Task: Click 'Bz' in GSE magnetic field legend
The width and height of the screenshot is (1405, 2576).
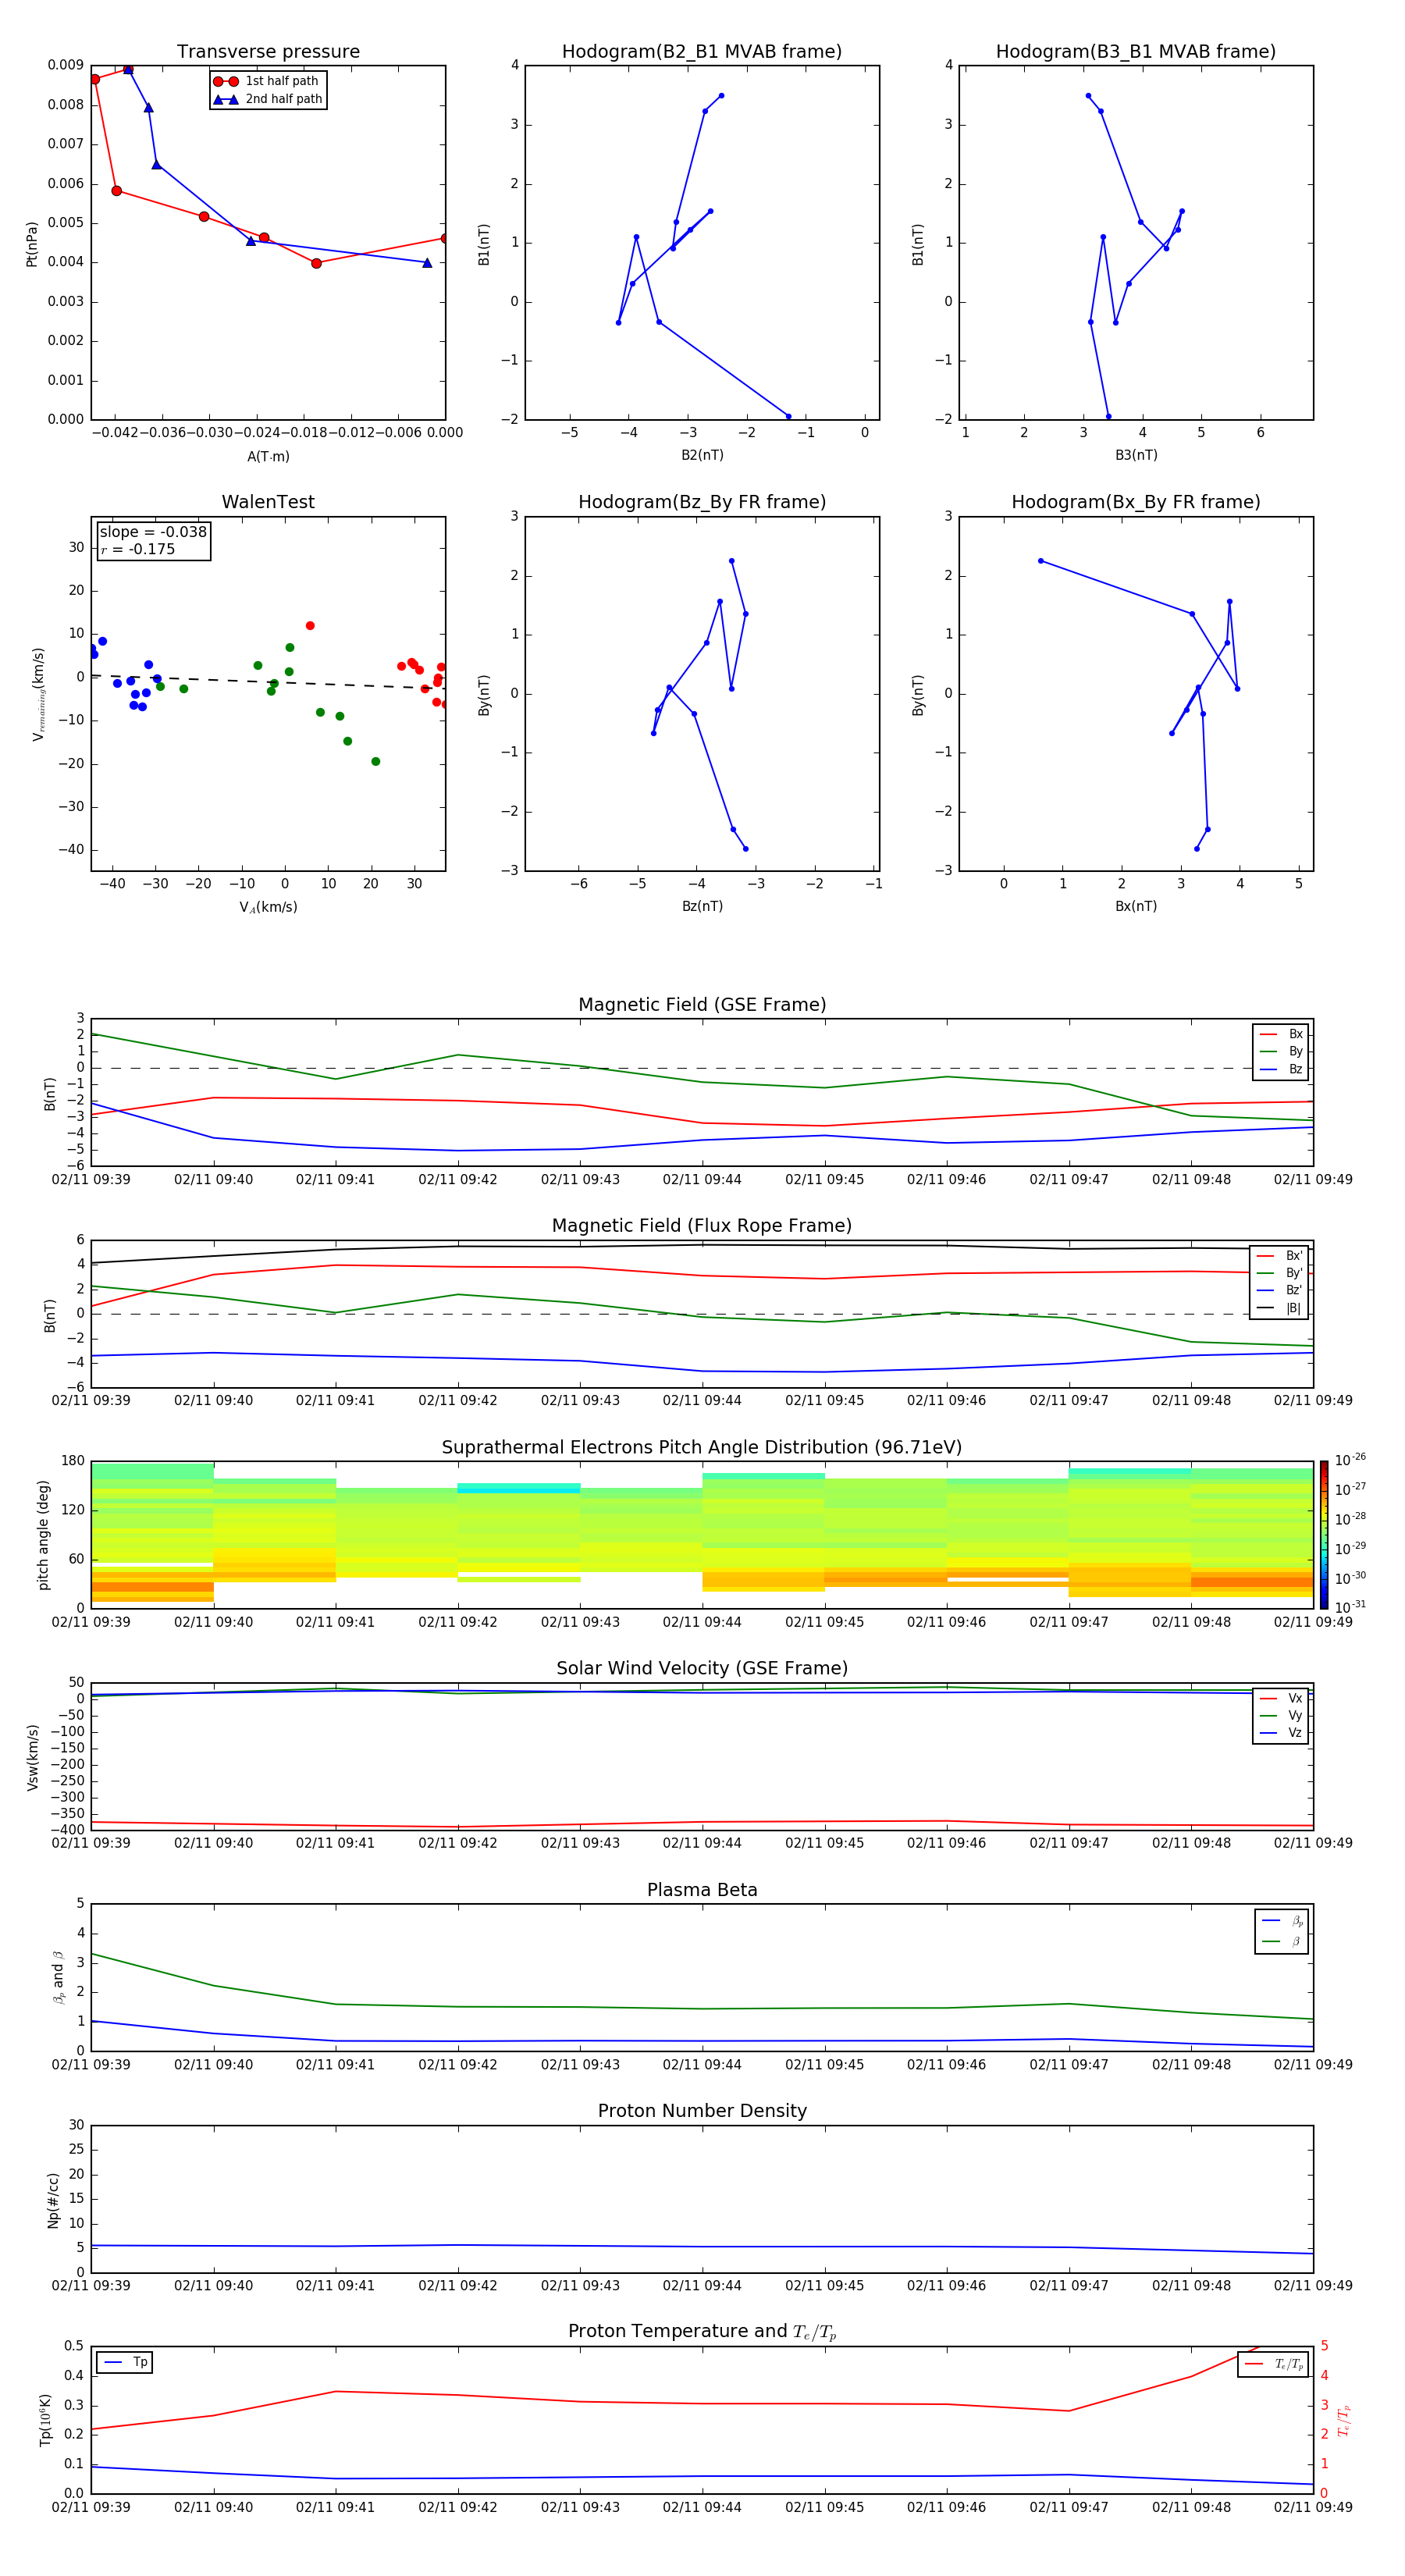Action: pyautogui.click(x=1282, y=1069)
